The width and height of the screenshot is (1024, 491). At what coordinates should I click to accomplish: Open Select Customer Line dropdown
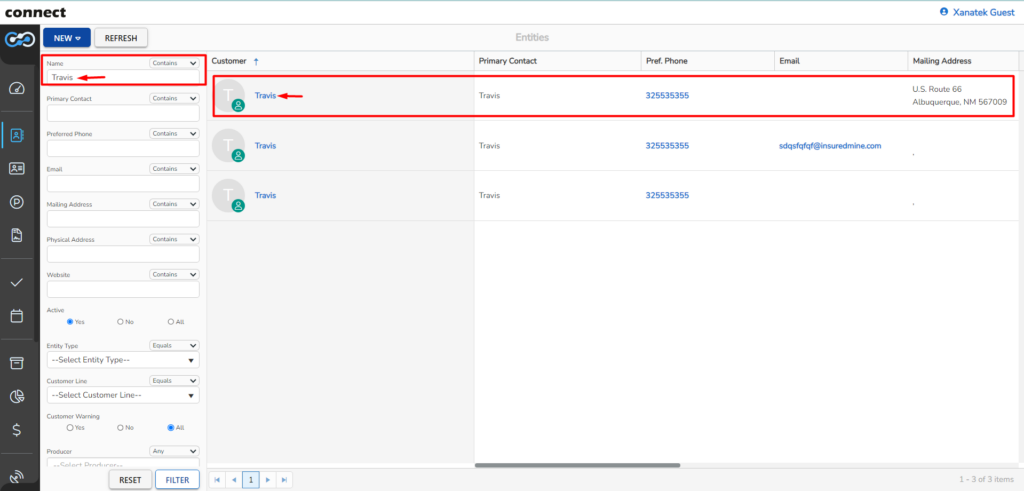pos(123,395)
